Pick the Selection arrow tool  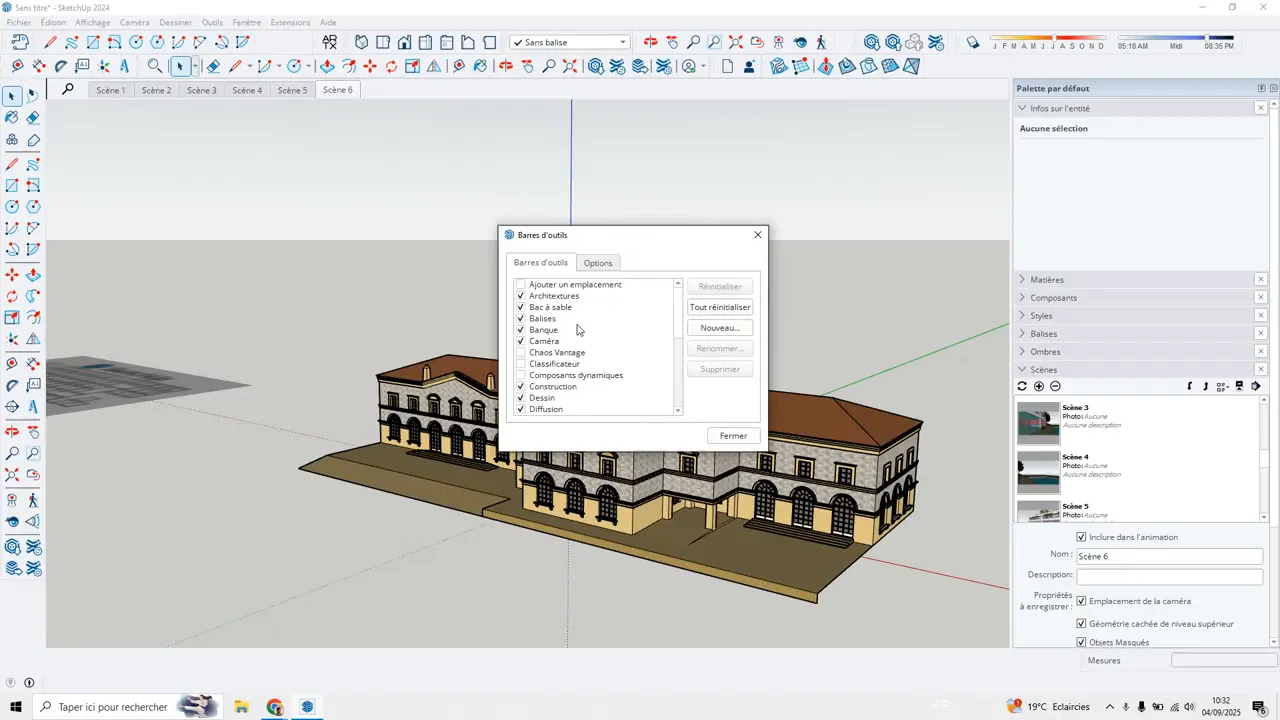[x=12, y=96]
